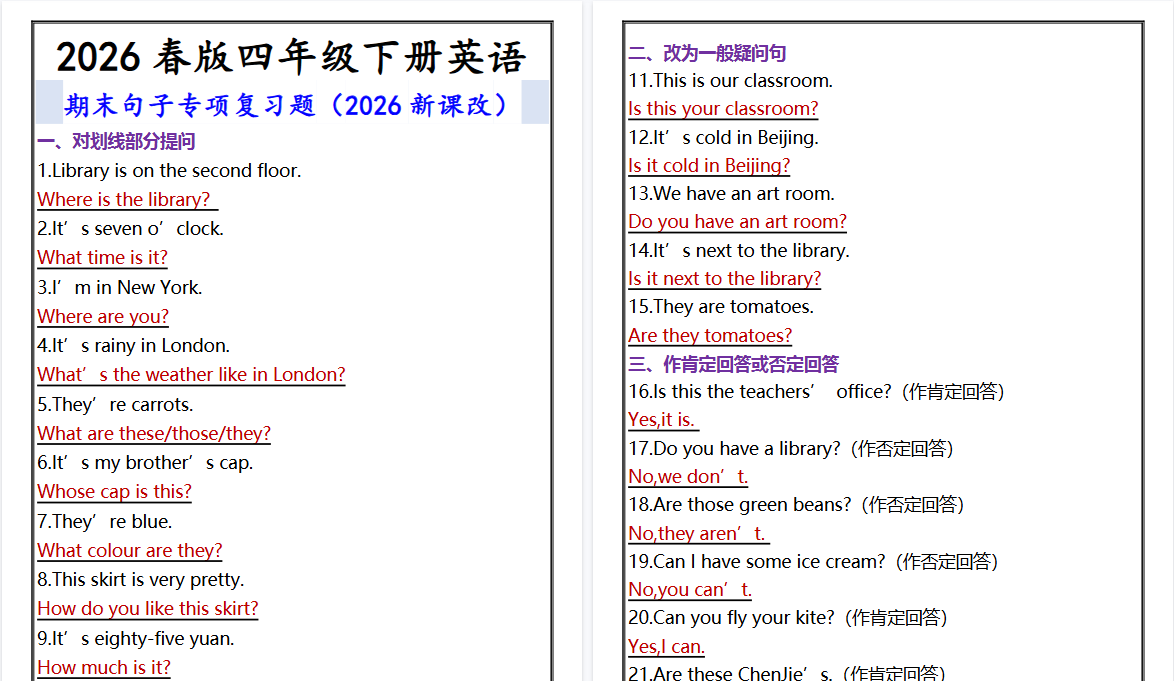Select sentence "15.They are tomatoes."
Image resolution: width=1174 pixels, height=681 pixels.
tap(721, 307)
